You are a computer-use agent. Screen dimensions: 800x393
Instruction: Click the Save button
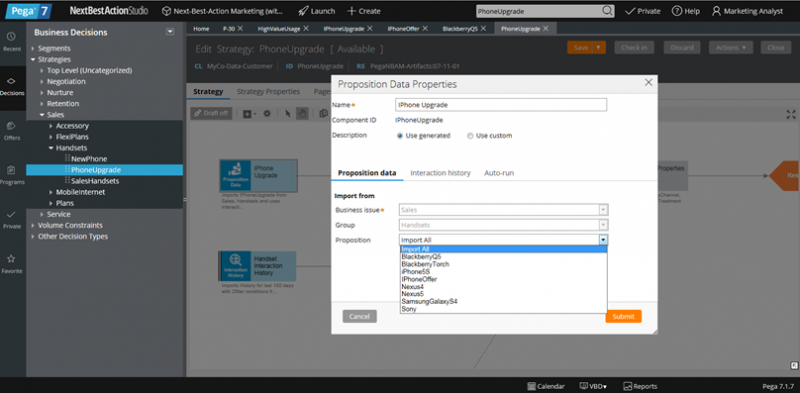point(581,47)
